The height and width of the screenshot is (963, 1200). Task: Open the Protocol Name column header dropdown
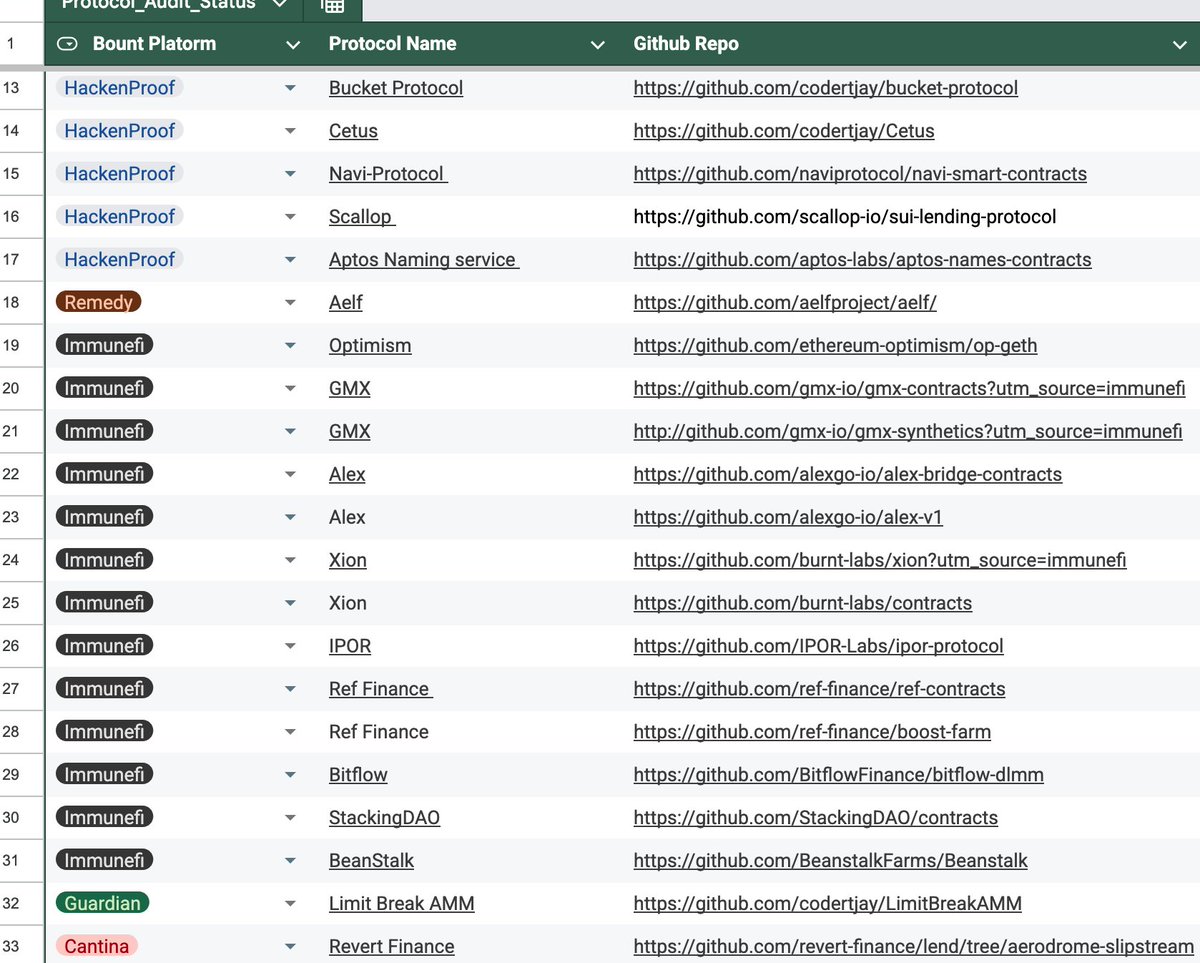[598, 45]
